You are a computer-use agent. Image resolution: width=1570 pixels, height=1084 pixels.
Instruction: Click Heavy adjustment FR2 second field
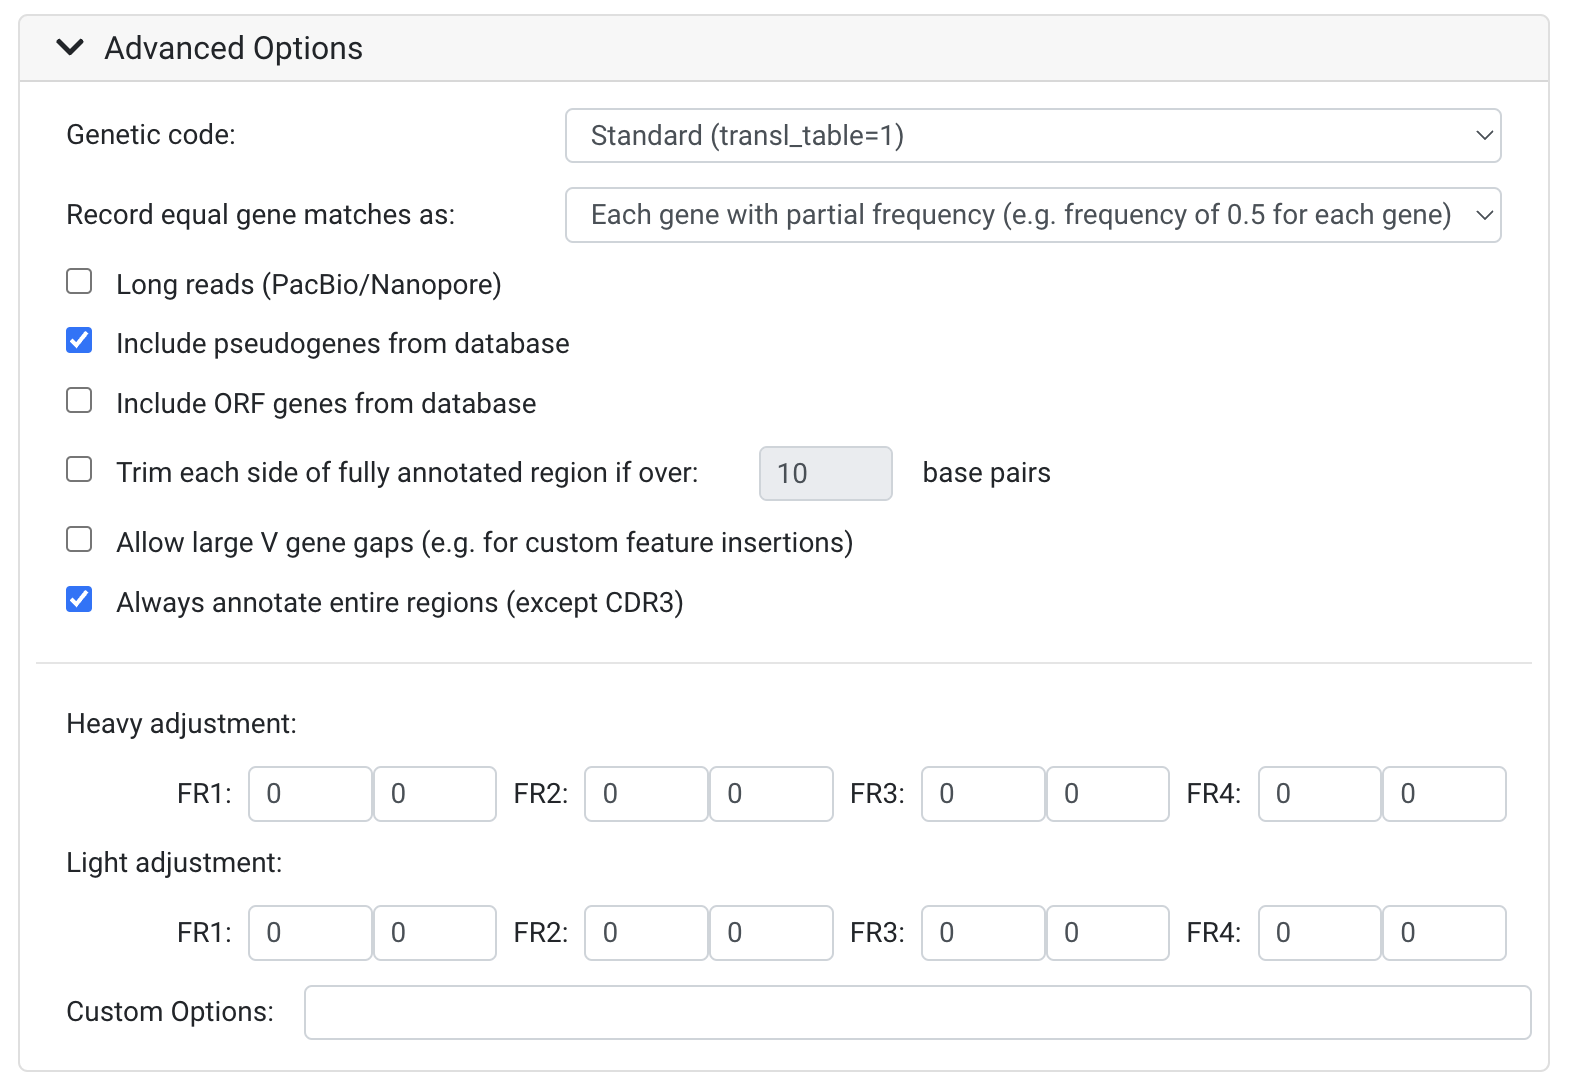click(x=771, y=794)
